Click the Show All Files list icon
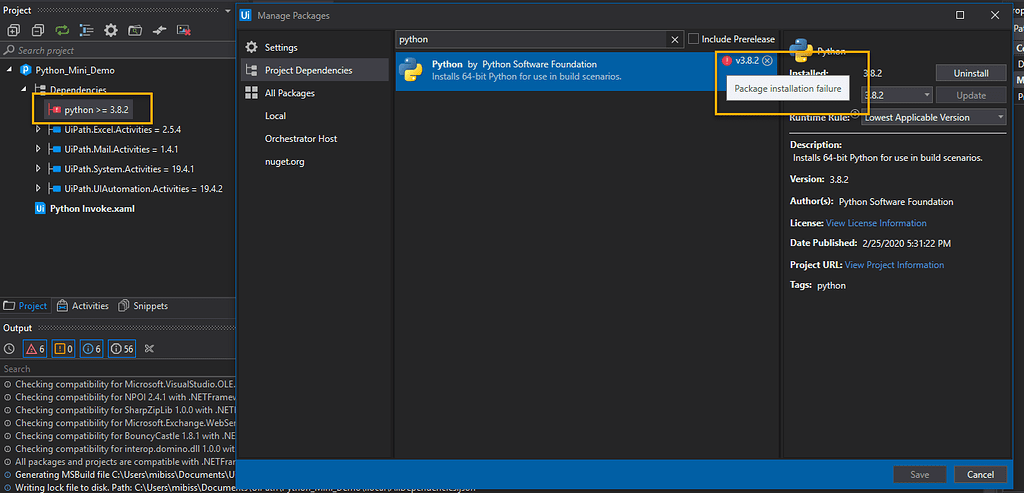This screenshot has height=493, width=1024. (86, 30)
